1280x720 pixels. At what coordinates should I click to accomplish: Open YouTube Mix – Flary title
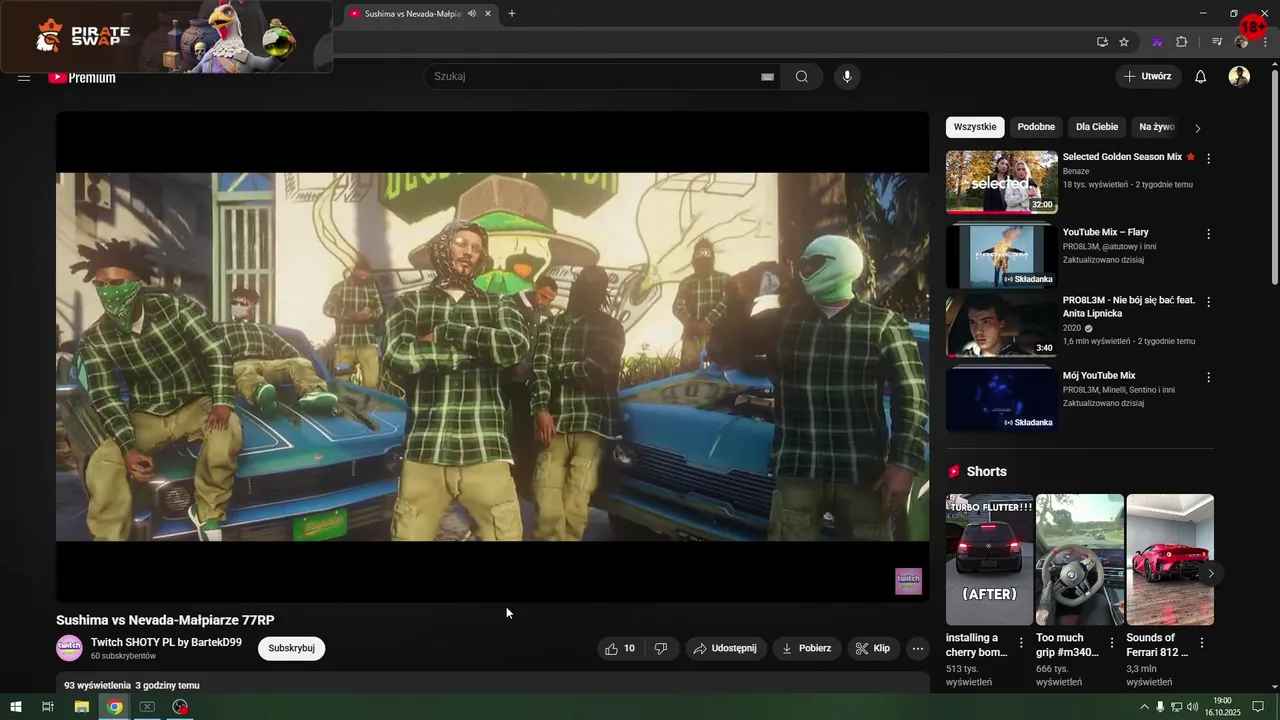click(1105, 232)
